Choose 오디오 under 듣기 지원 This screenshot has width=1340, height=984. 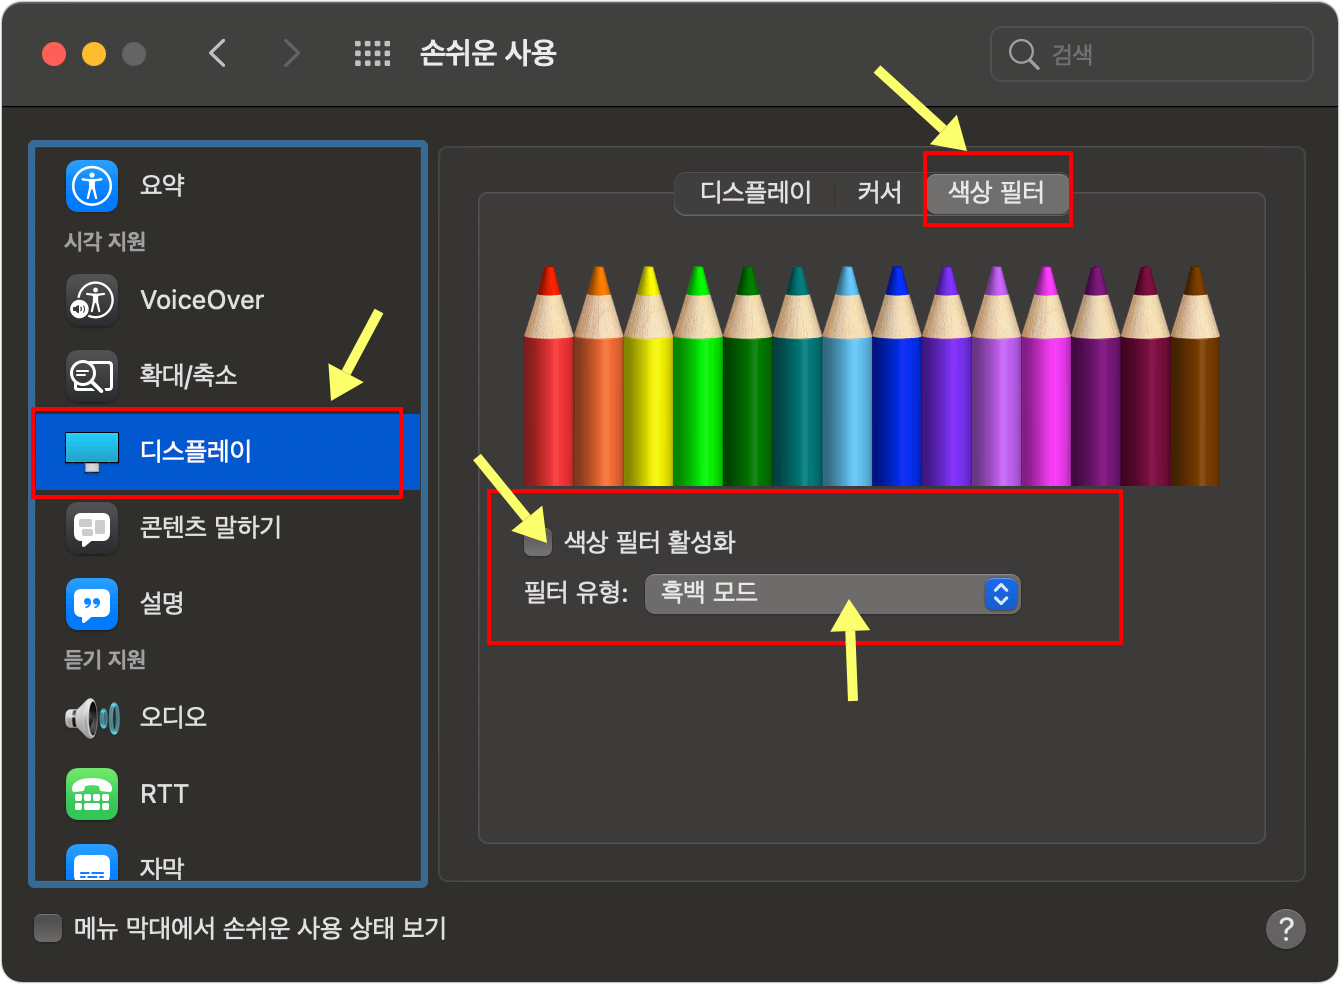coord(226,717)
